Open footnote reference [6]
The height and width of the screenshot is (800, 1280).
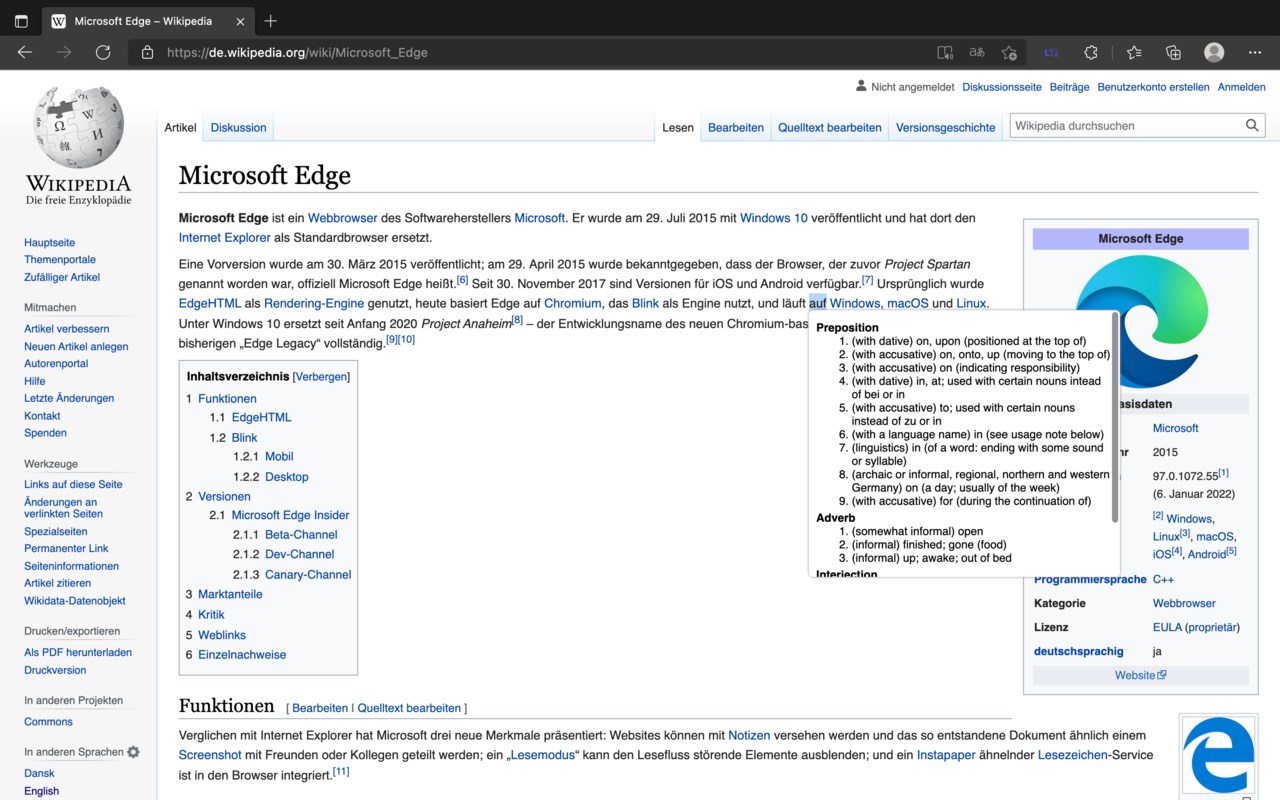coord(462,280)
